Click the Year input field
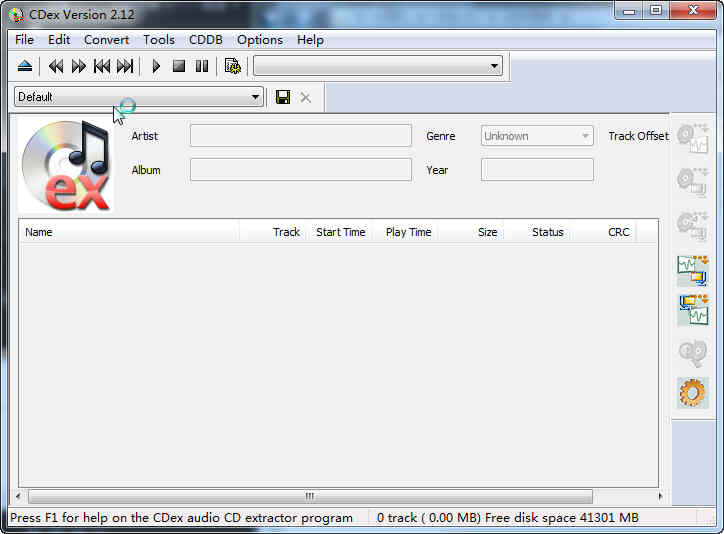 point(537,170)
